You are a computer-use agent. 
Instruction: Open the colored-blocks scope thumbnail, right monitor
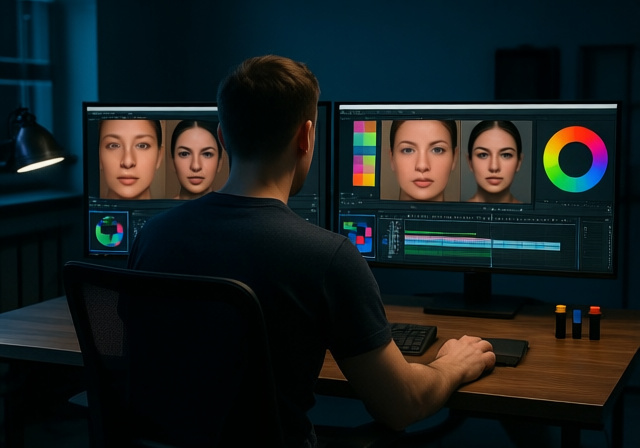pyautogui.click(x=358, y=237)
